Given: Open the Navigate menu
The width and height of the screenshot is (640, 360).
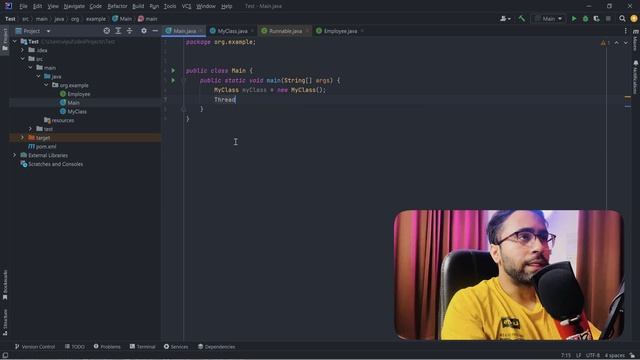Looking at the screenshot, I should point(74,6).
